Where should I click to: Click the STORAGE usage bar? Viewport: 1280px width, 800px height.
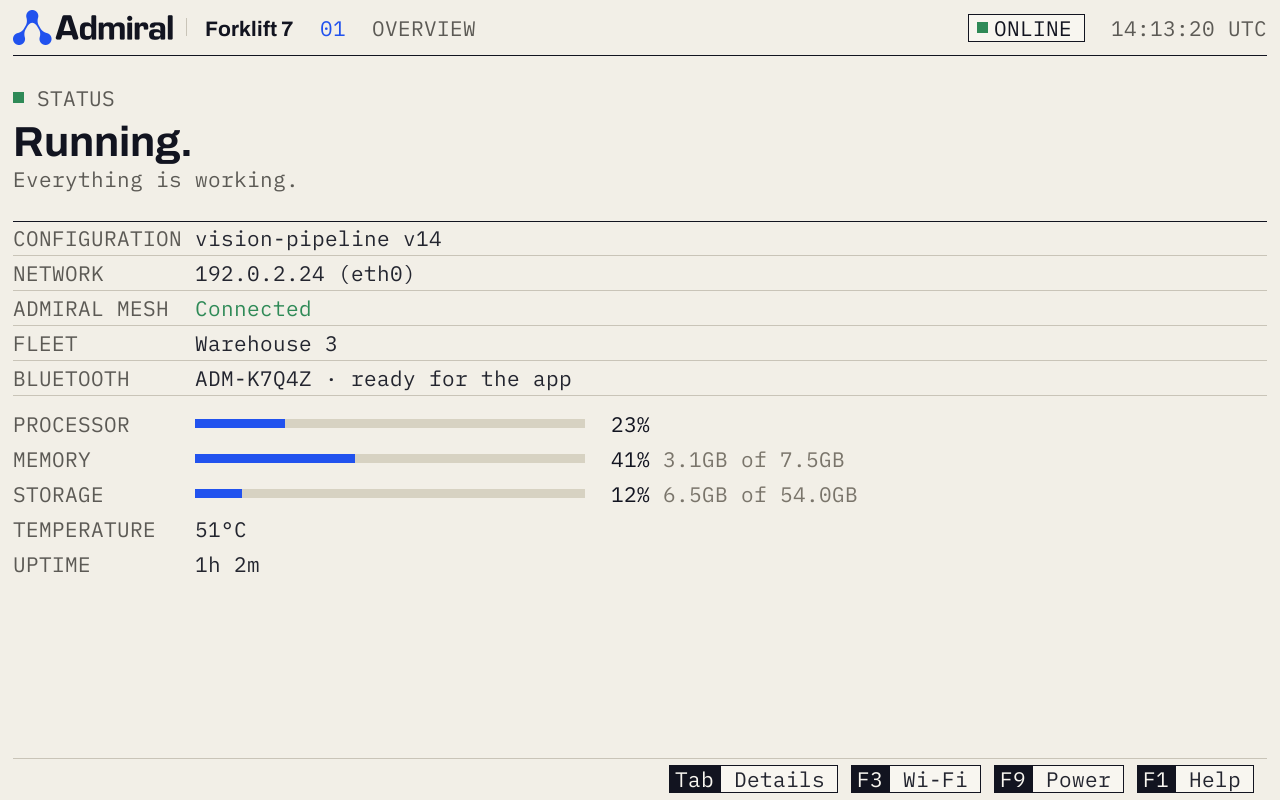390,494
